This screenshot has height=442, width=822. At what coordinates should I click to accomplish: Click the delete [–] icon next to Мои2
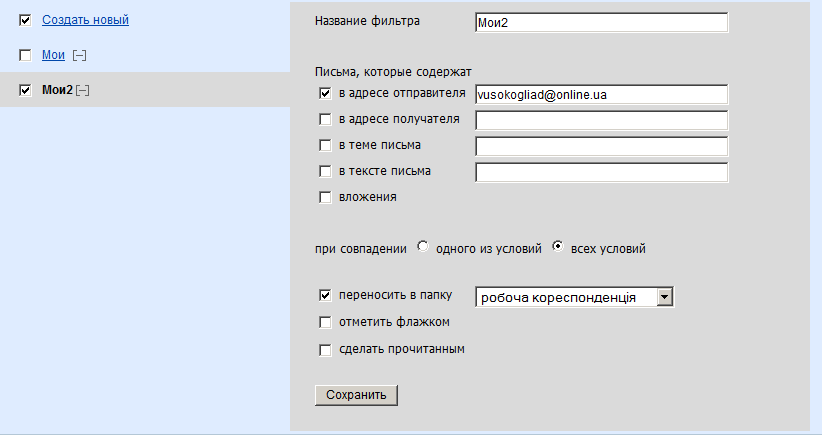[x=82, y=90]
